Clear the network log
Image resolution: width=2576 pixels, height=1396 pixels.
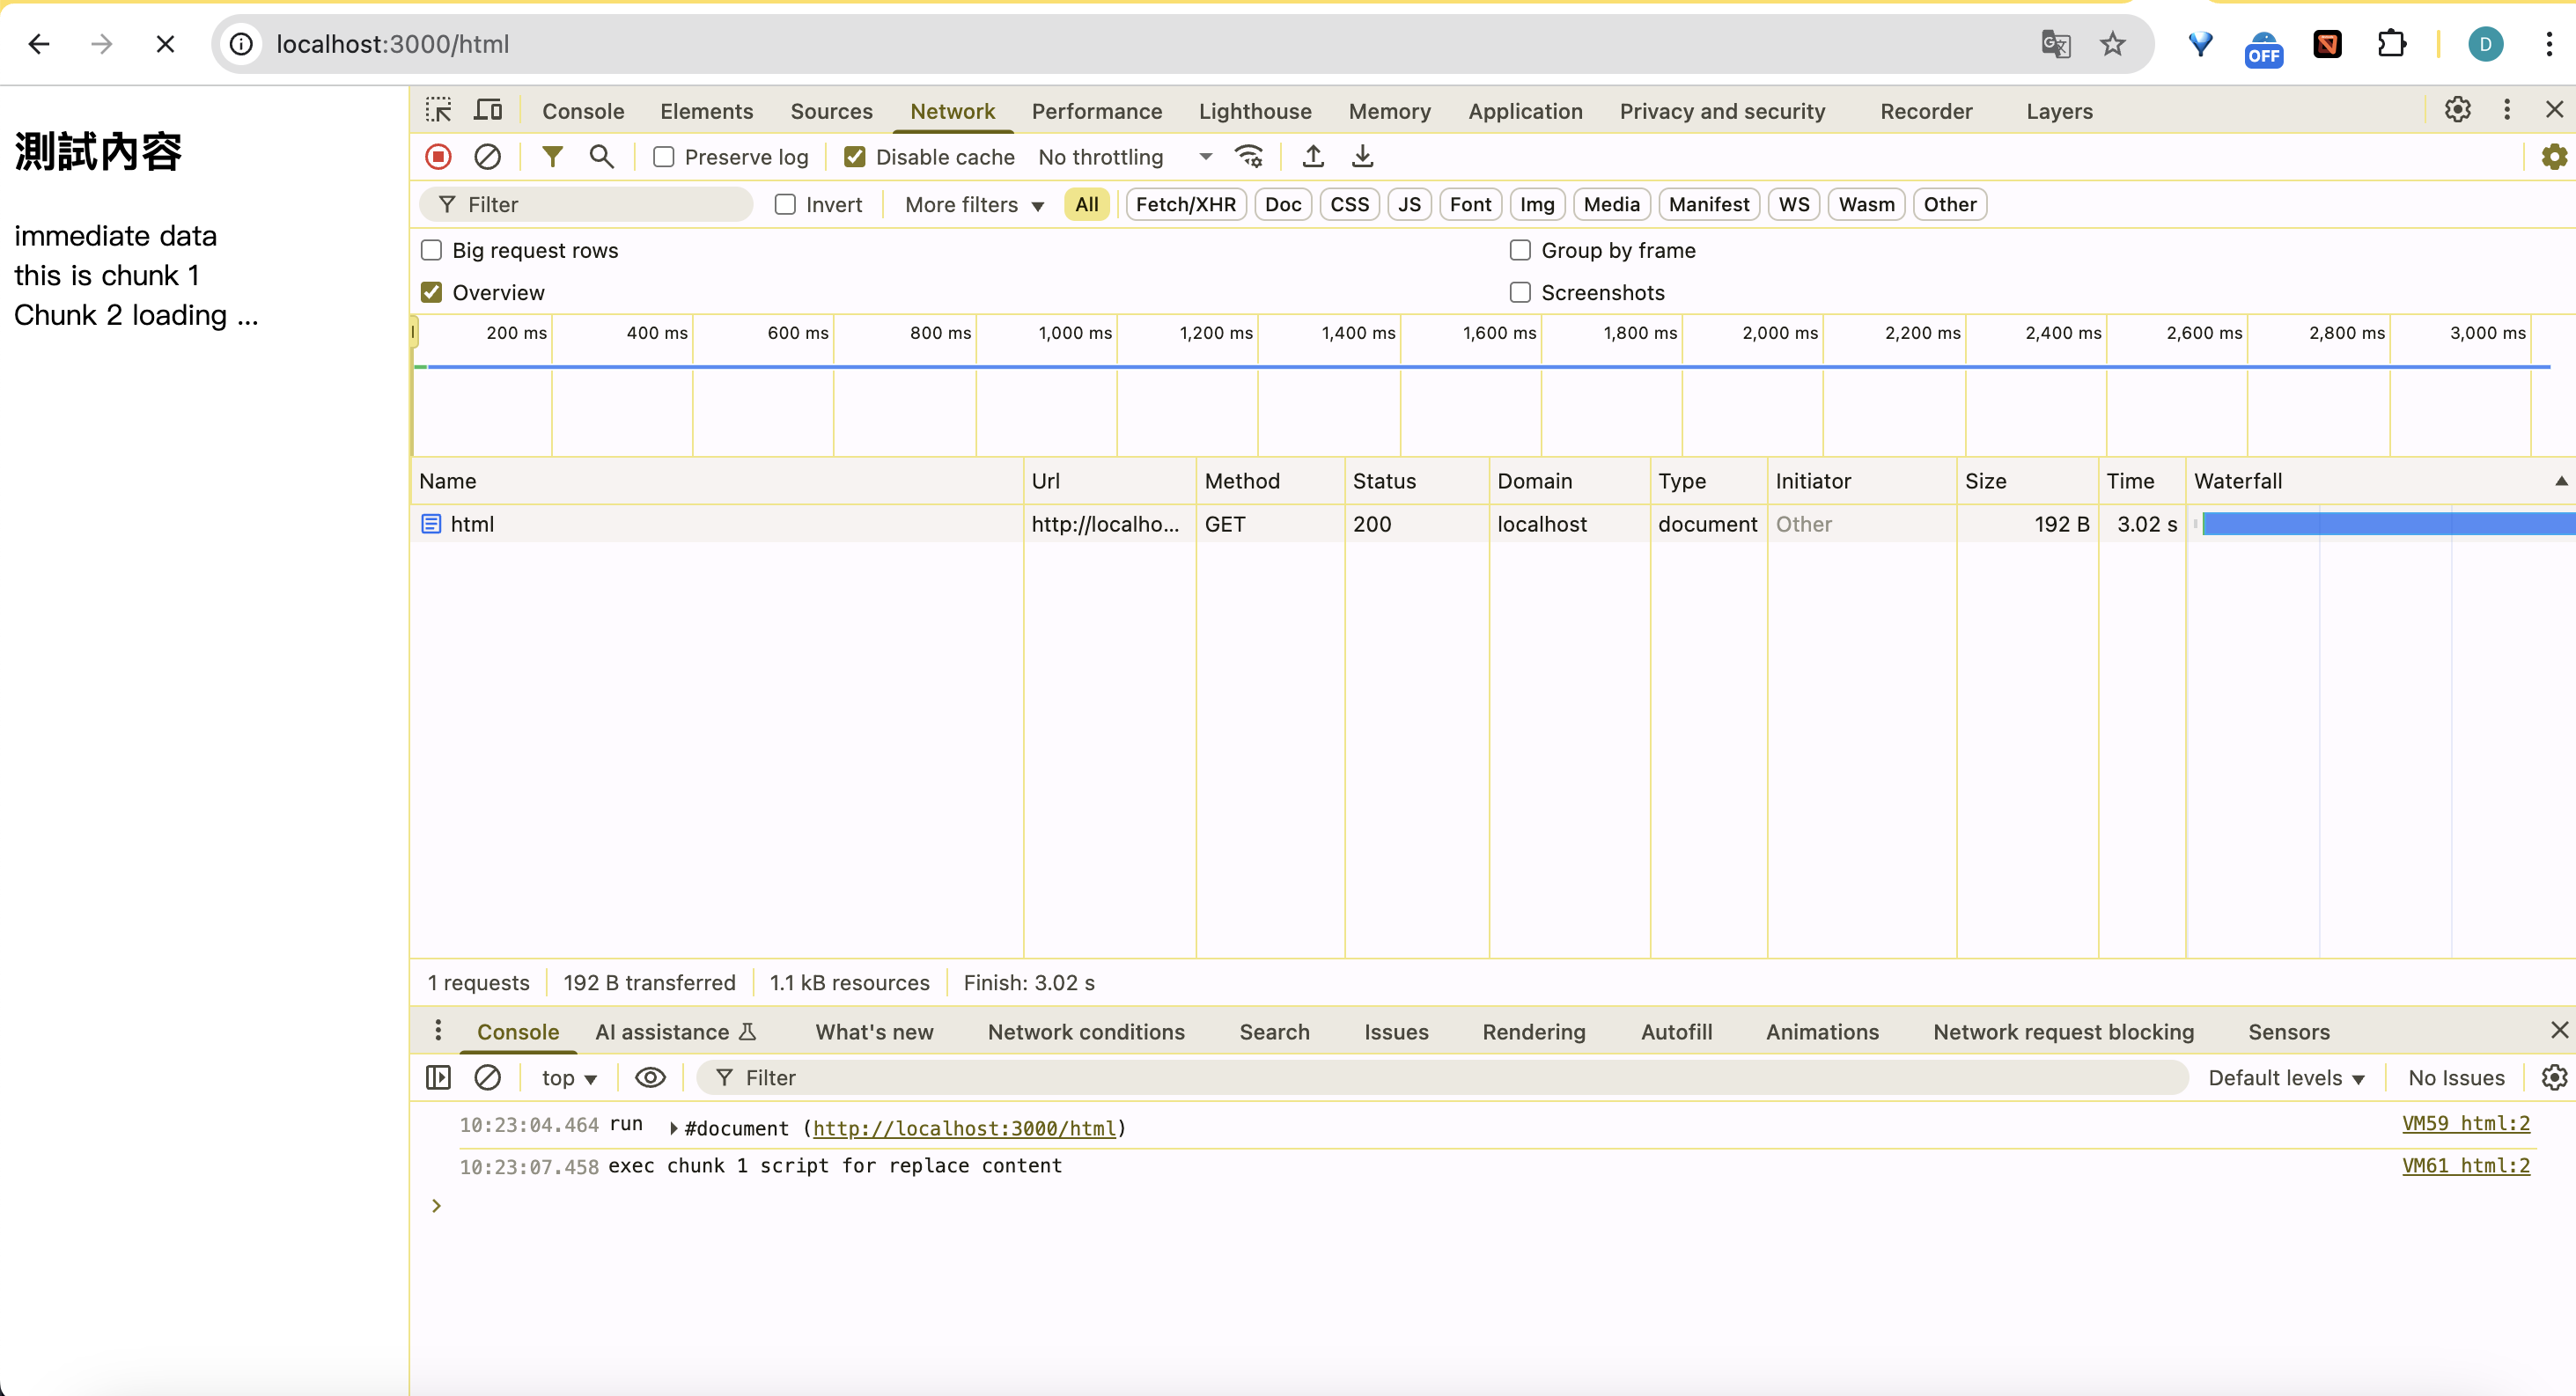click(x=487, y=157)
